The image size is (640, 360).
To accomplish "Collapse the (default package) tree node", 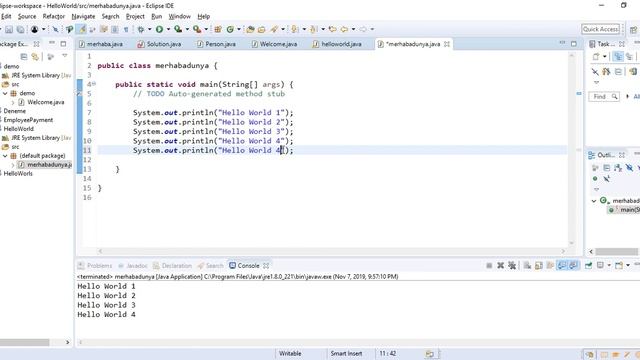I will coord(5,156).
